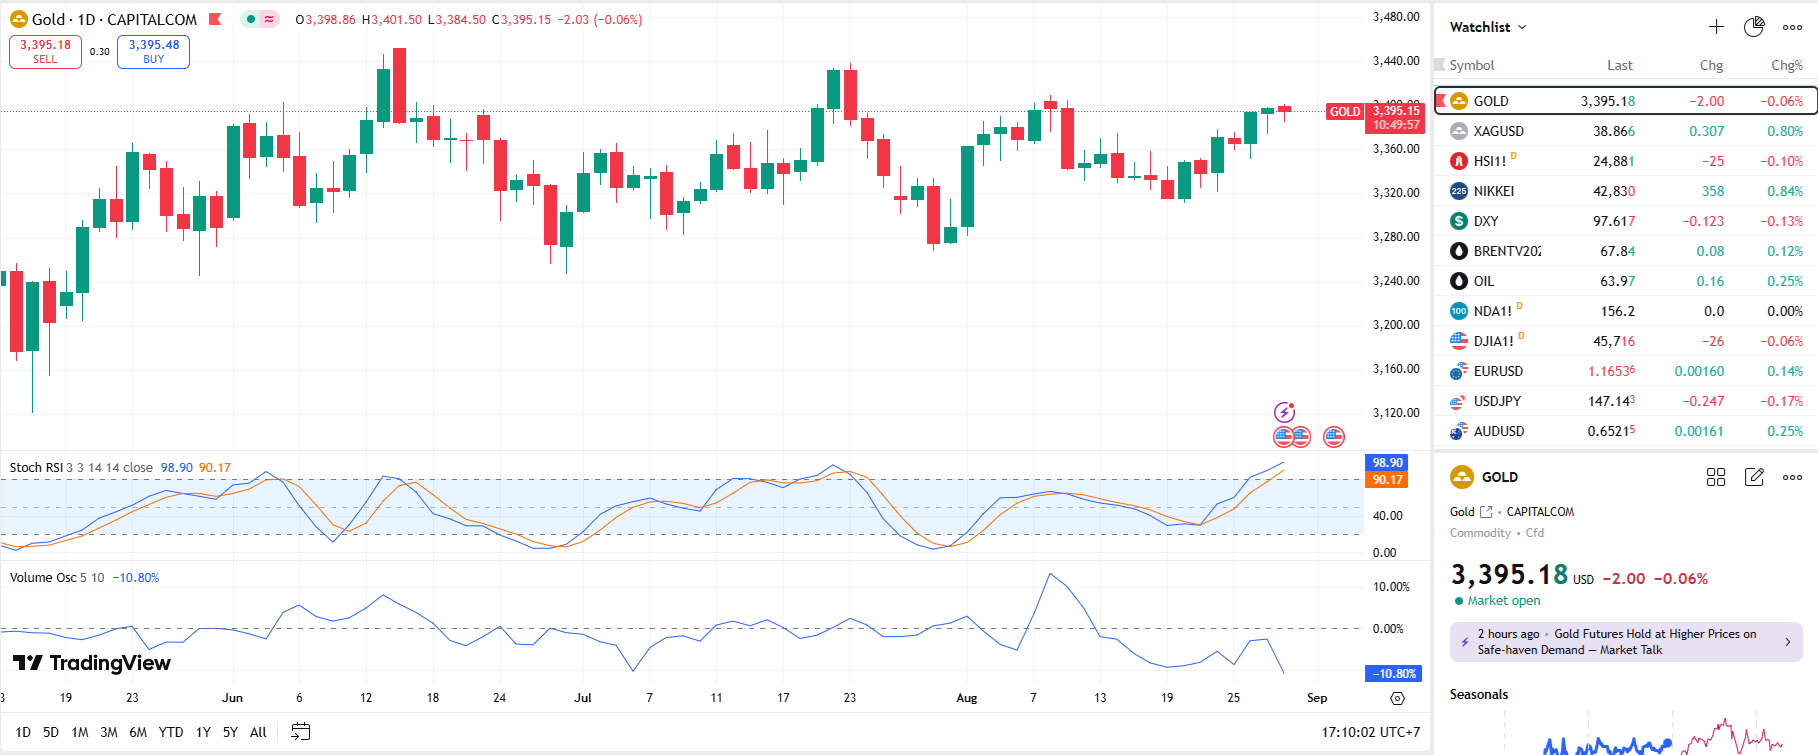Open the note editor icon for GOLD

[1754, 477]
